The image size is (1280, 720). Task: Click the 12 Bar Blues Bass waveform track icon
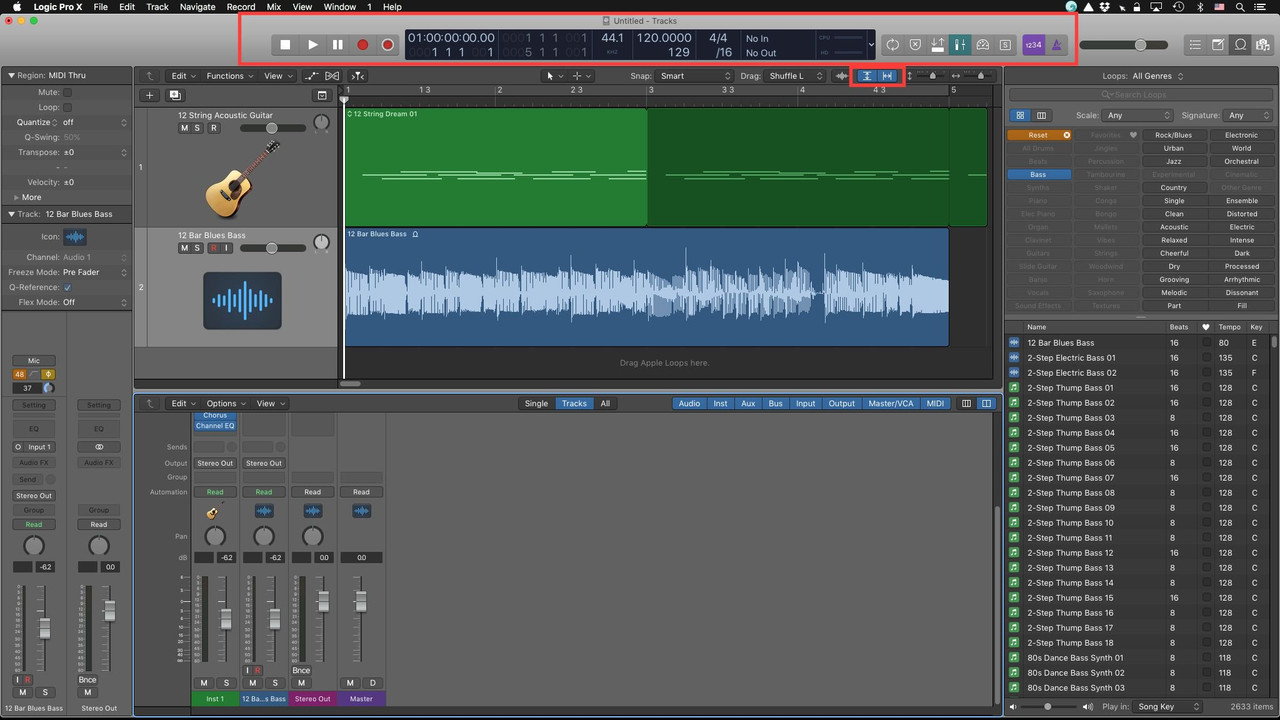coord(243,300)
